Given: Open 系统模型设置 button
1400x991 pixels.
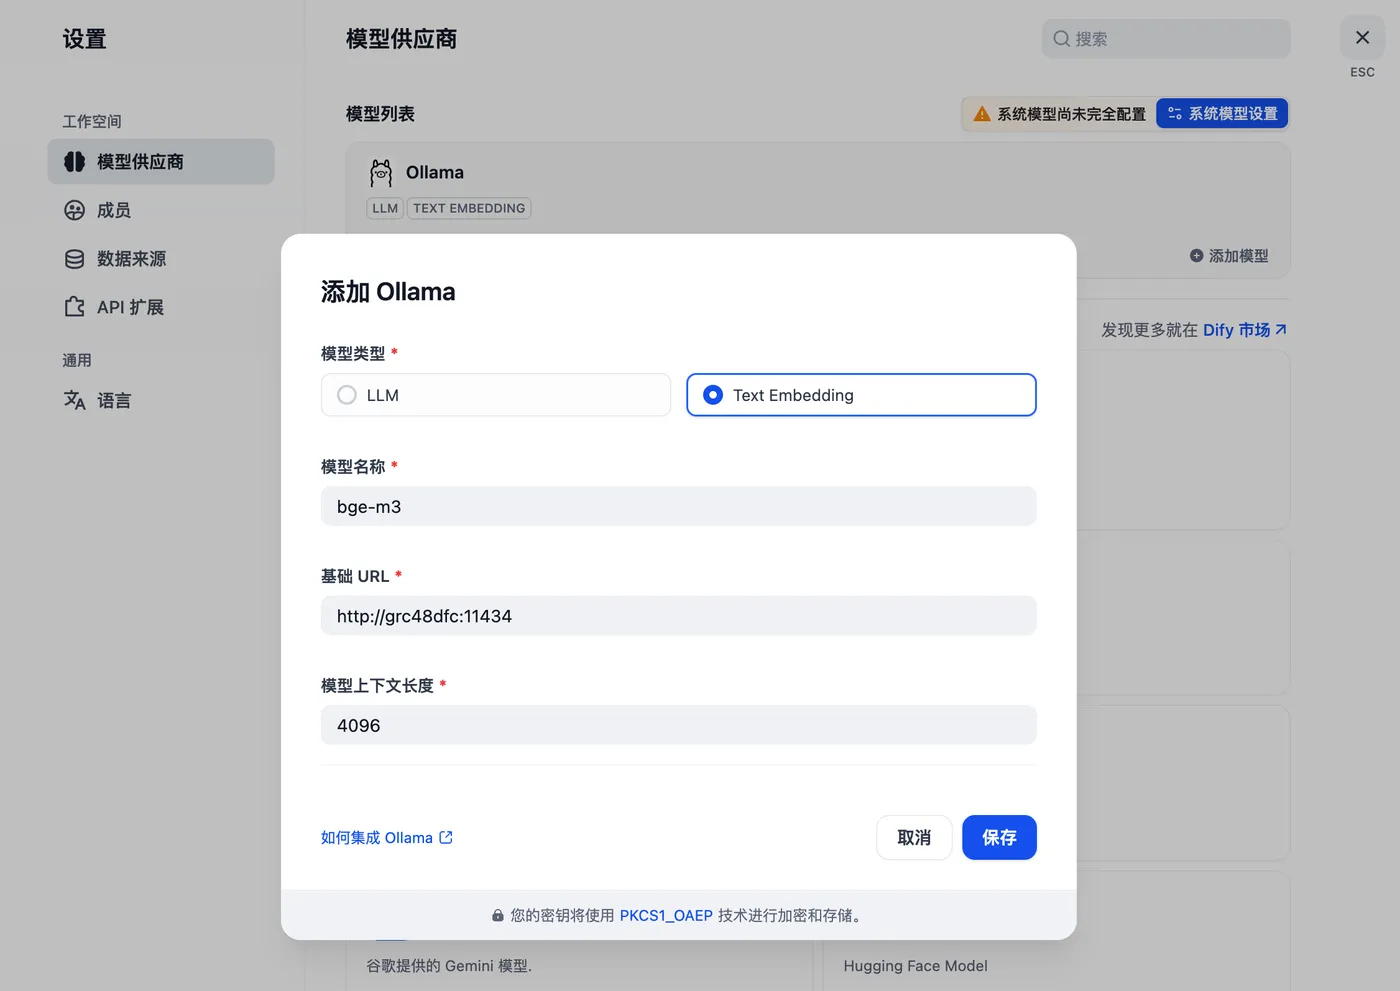Looking at the screenshot, I should [x=1222, y=114].
